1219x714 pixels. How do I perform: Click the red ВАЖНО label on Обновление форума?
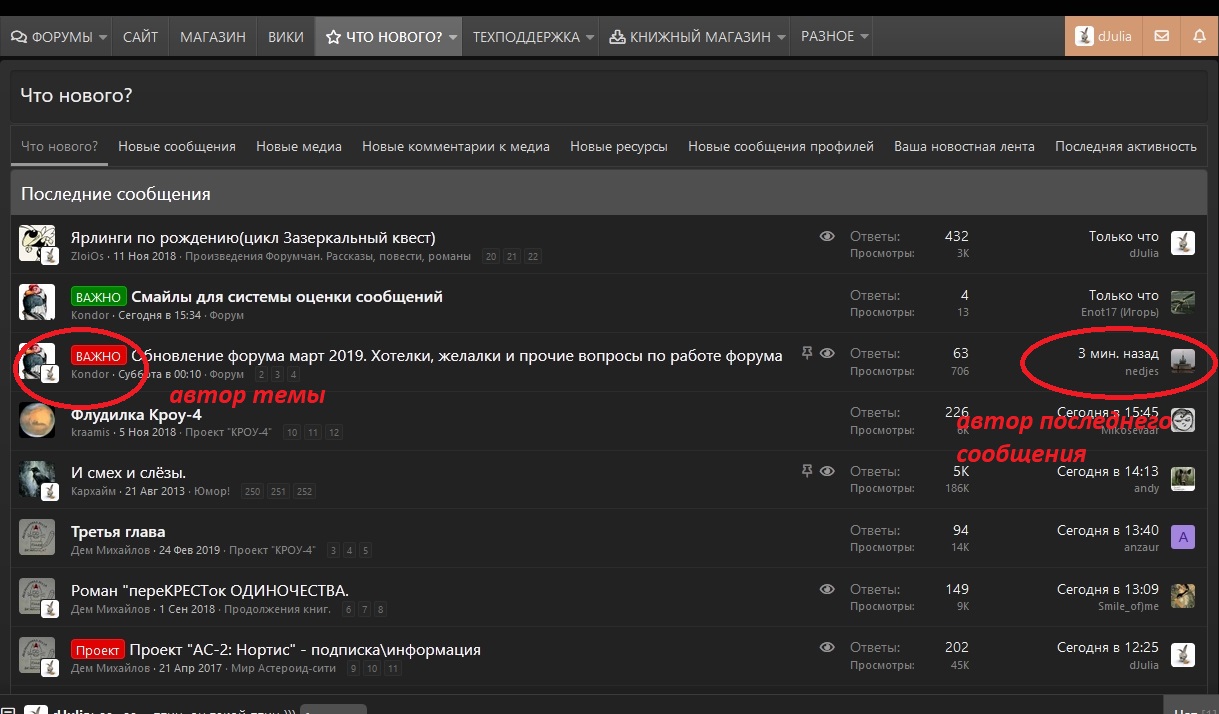click(x=98, y=356)
